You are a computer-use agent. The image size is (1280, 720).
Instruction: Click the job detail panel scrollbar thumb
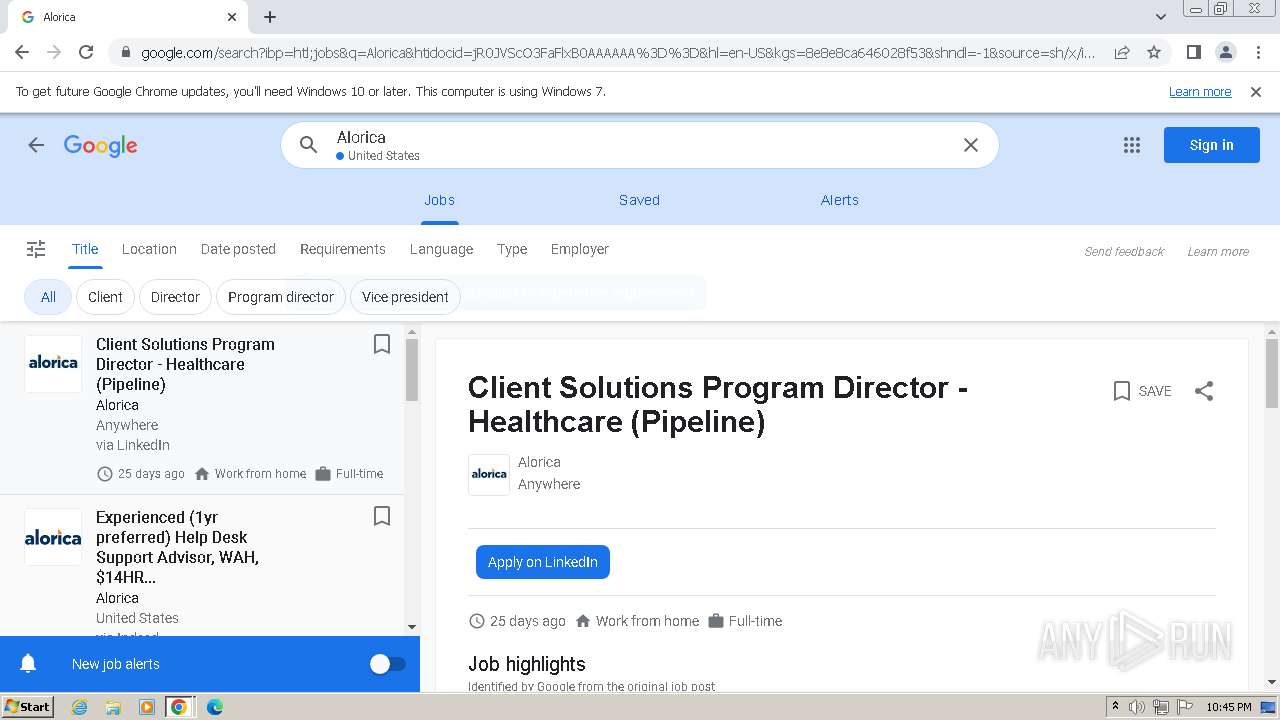click(x=1272, y=373)
